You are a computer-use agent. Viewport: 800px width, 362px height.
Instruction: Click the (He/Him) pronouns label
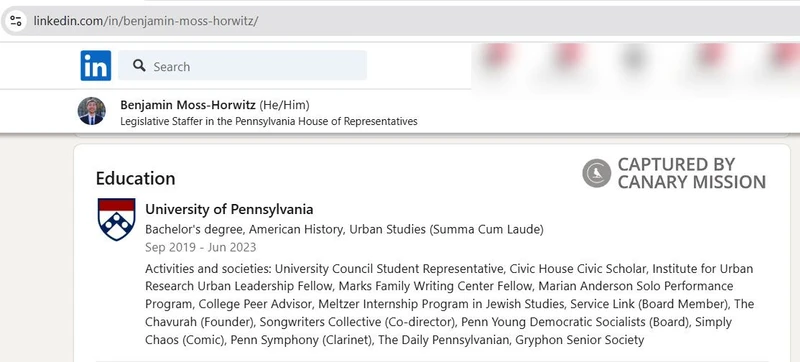[284, 105]
